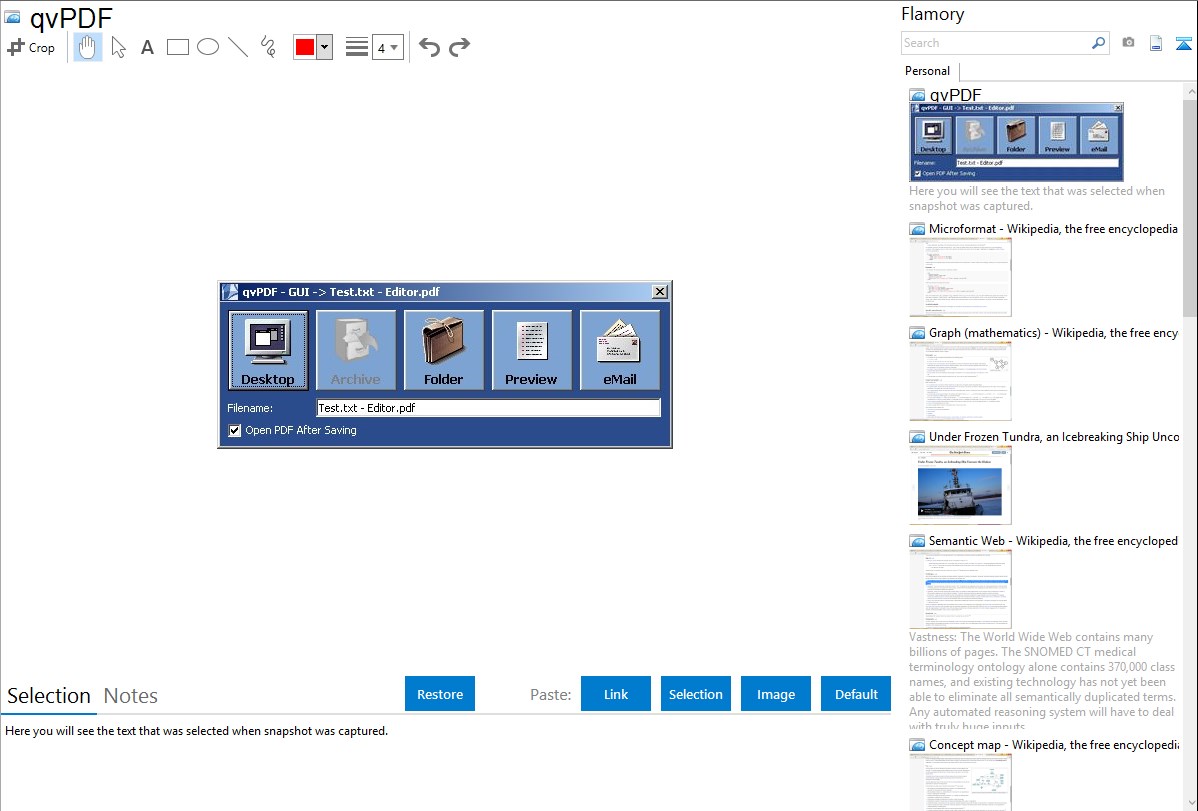Select the straight line tool
The width and height of the screenshot is (1198, 811).
coord(238,47)
